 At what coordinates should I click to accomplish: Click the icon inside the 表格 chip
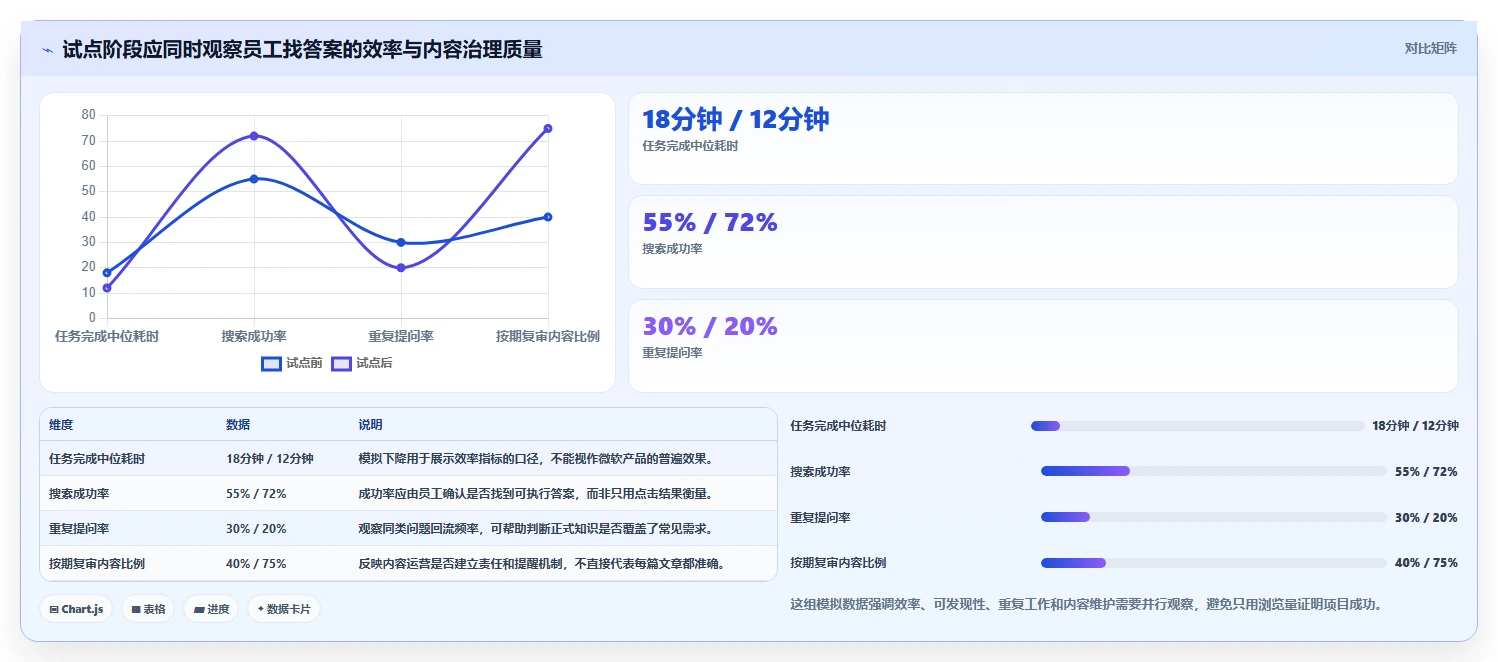[x=136, y=609]
